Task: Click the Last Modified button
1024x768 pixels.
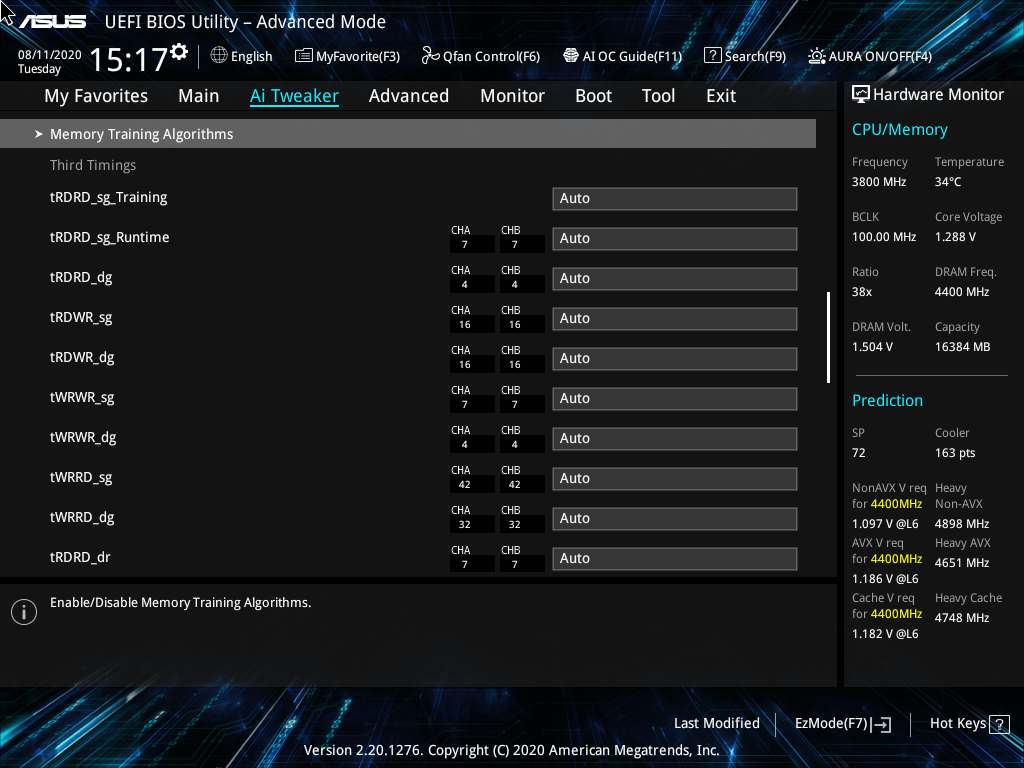Action: click(x=716, y=723)
